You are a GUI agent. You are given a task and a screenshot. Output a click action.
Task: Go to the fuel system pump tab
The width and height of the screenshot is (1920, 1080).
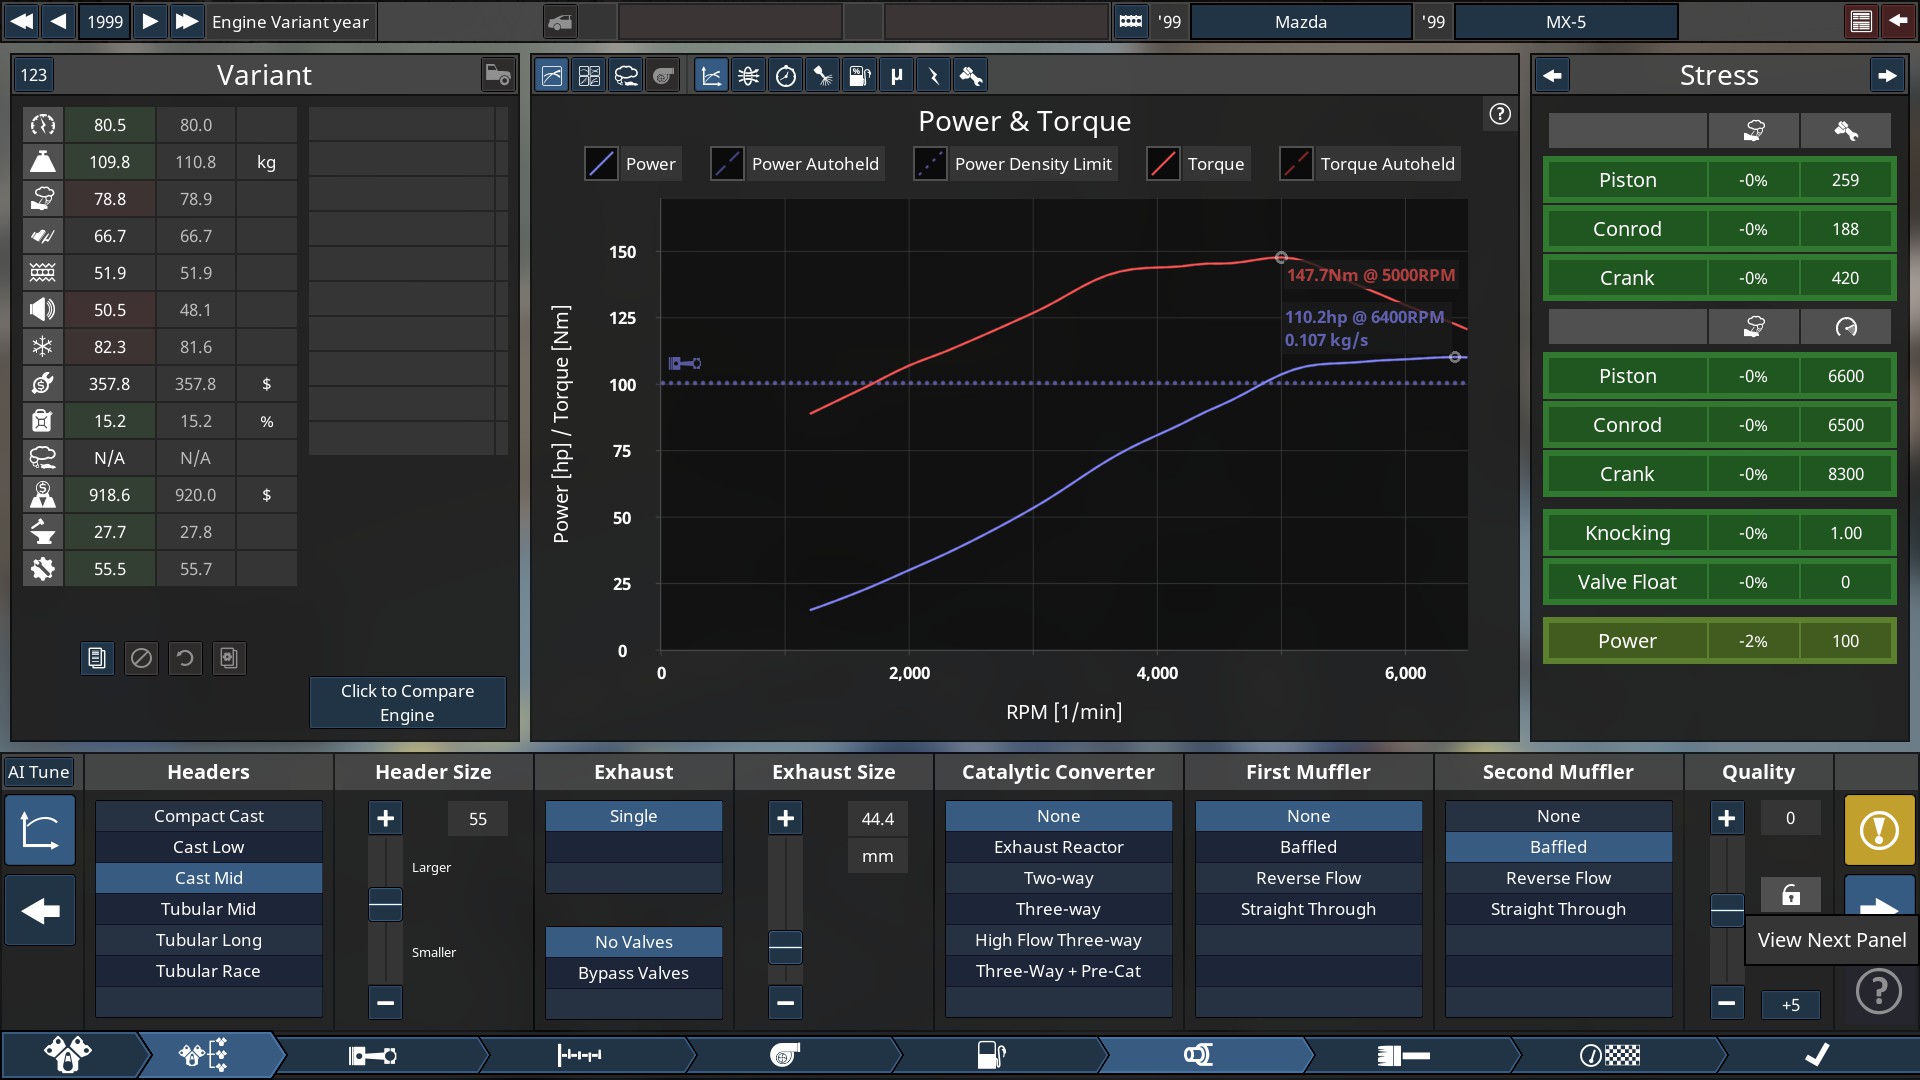991,1055
